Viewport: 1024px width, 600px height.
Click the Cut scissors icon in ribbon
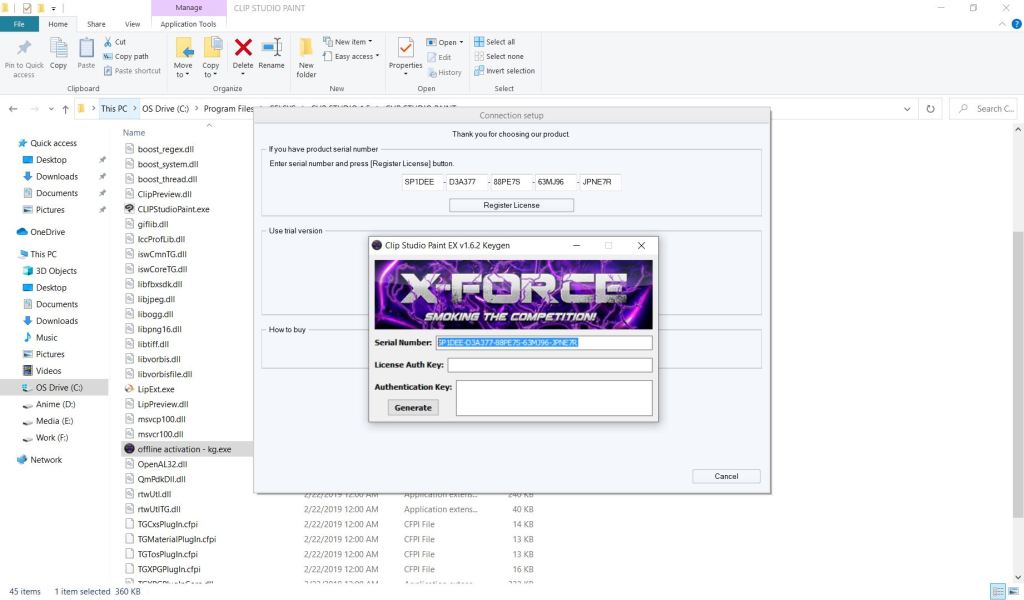[108, 42]
